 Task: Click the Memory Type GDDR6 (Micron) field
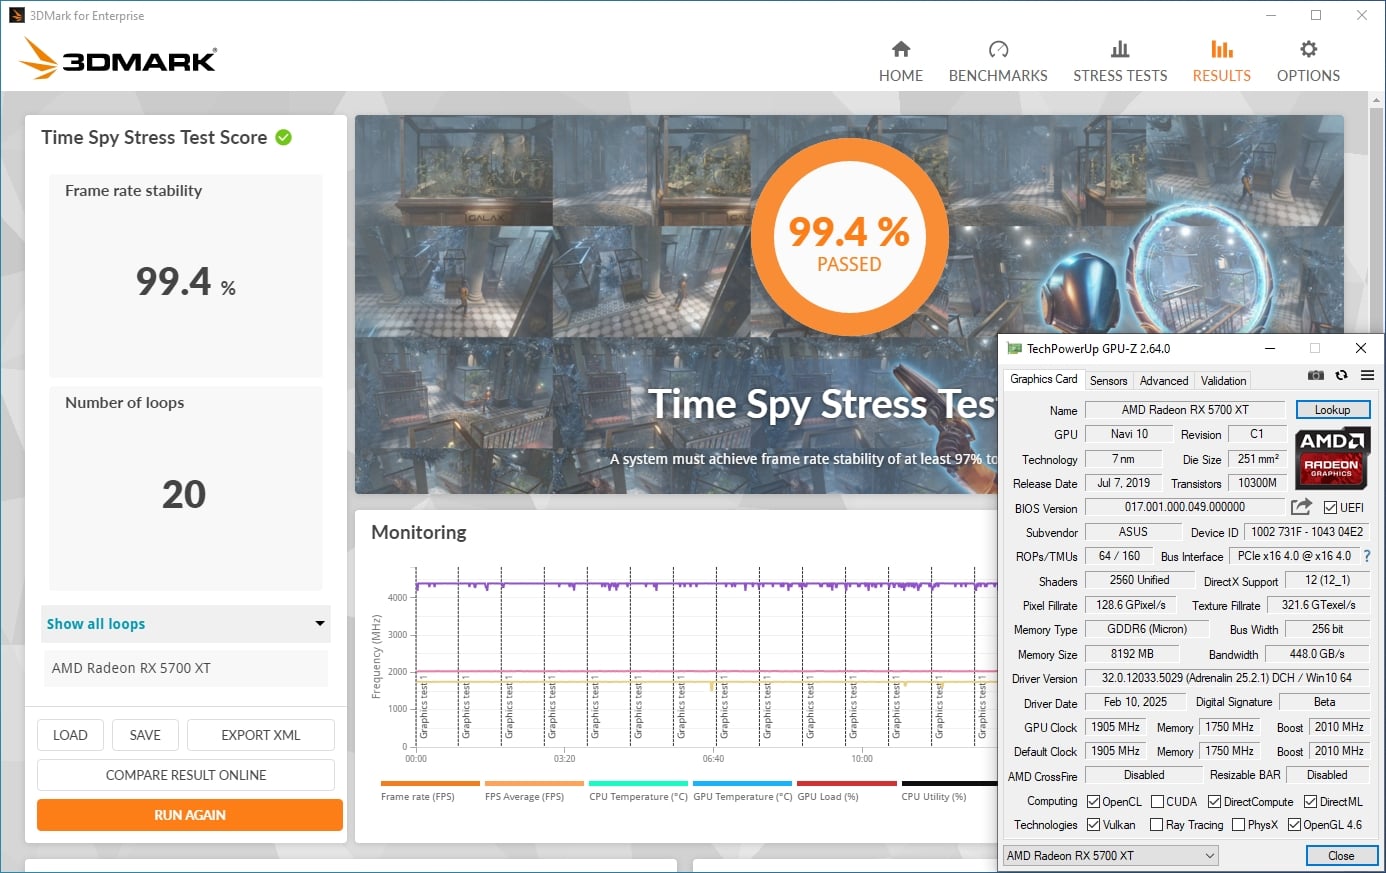(x=1147, y=629)
